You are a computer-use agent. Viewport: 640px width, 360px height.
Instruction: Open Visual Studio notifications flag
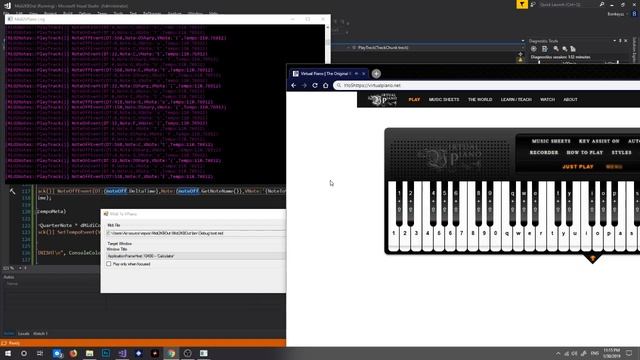522,4
